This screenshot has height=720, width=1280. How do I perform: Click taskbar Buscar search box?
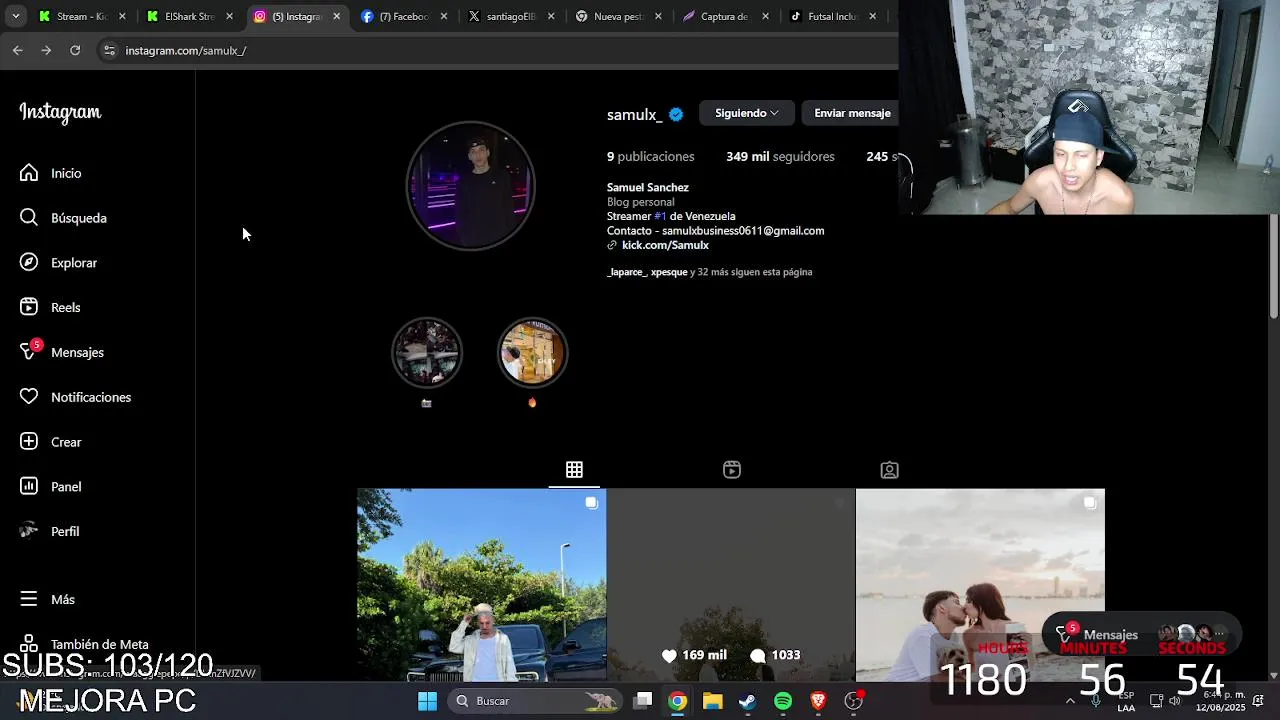(x=536, y=701)
